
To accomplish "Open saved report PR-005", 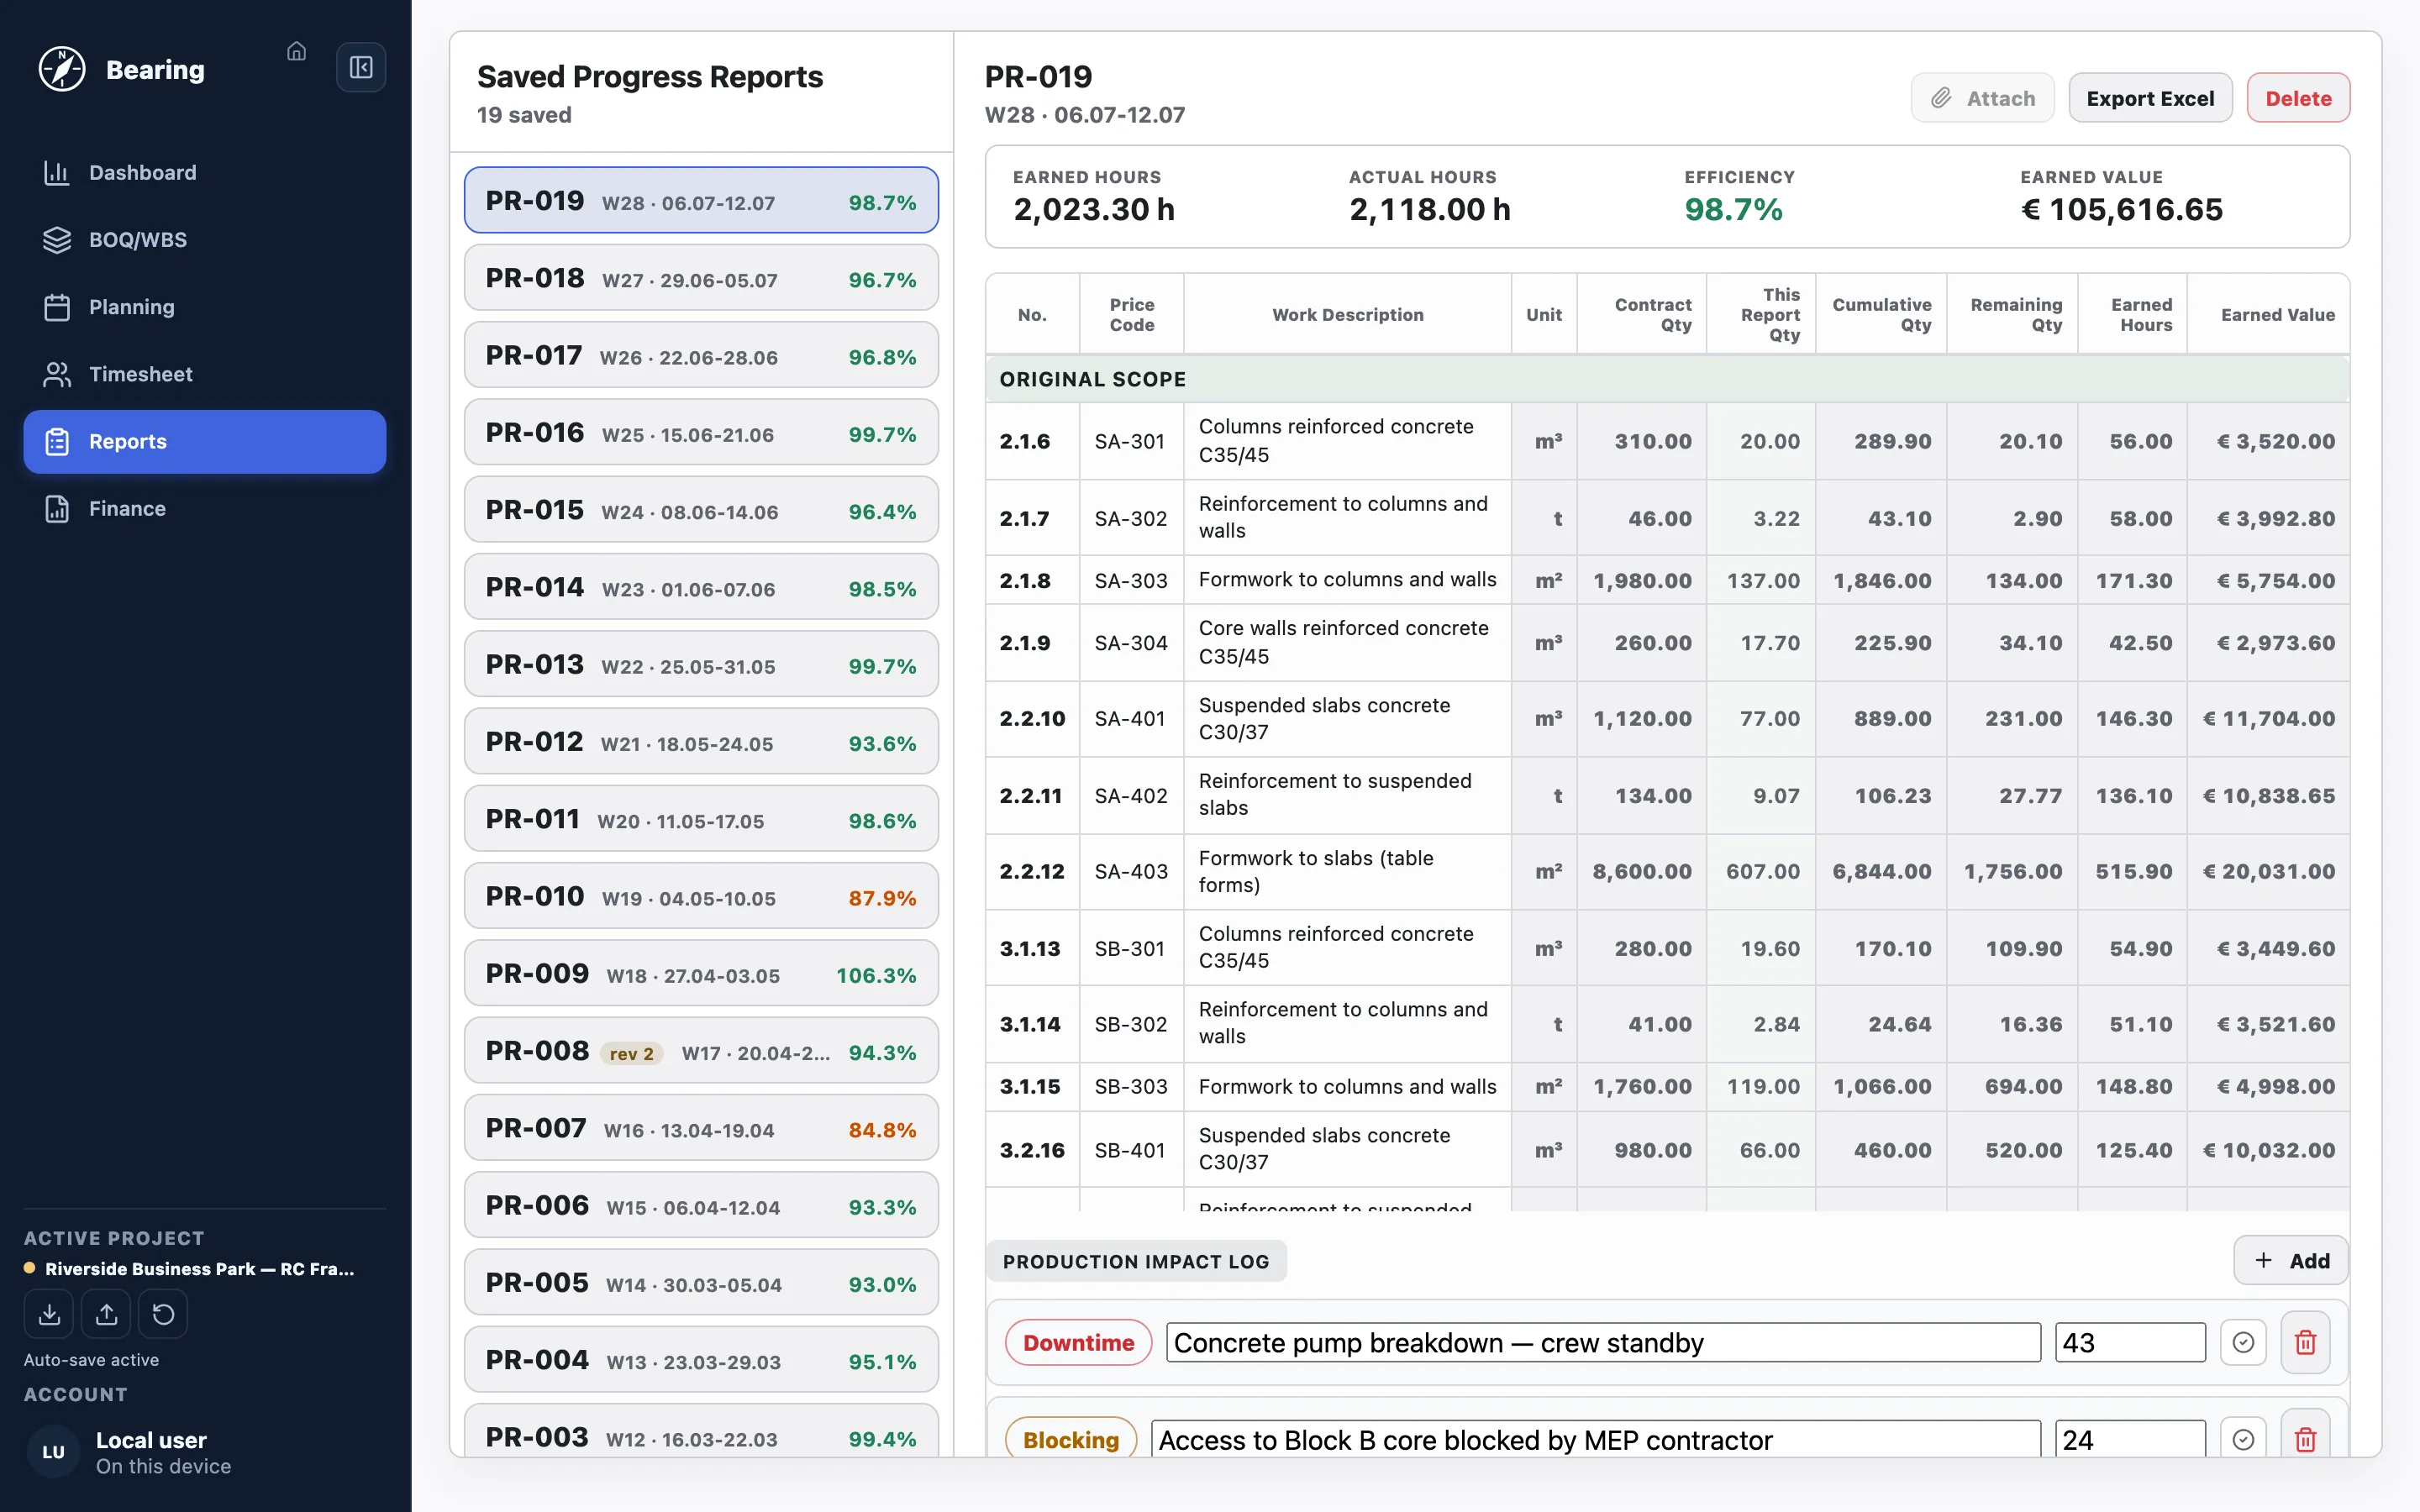I will point(701,1282).
